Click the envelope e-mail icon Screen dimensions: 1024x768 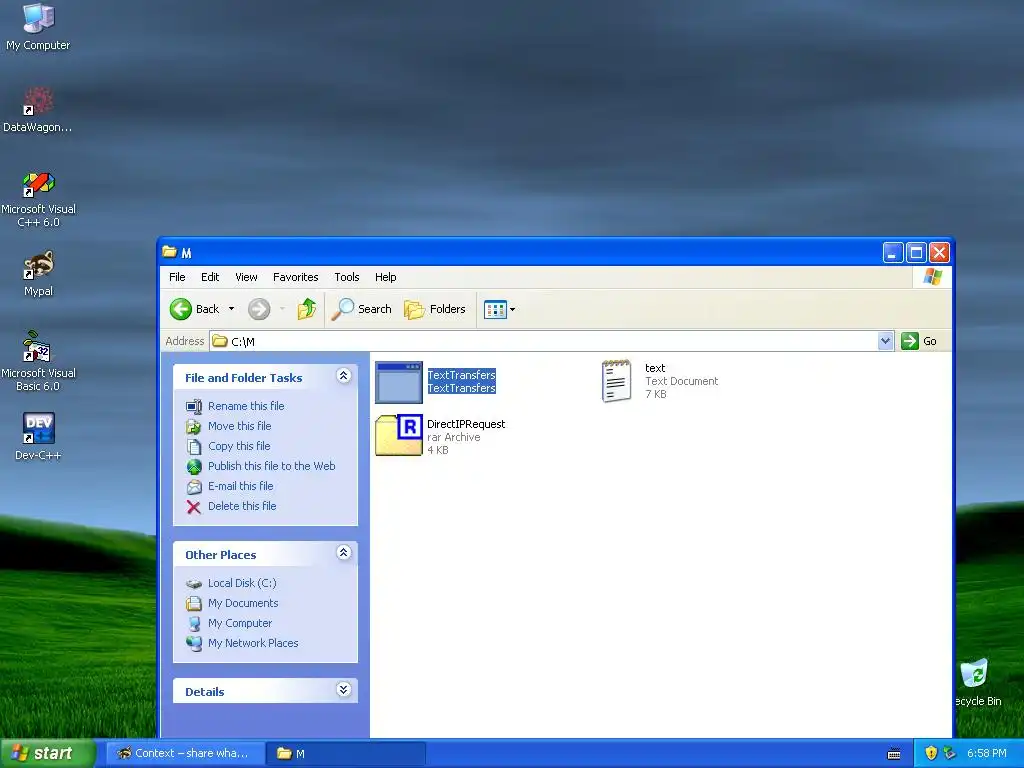pos(194,487)
